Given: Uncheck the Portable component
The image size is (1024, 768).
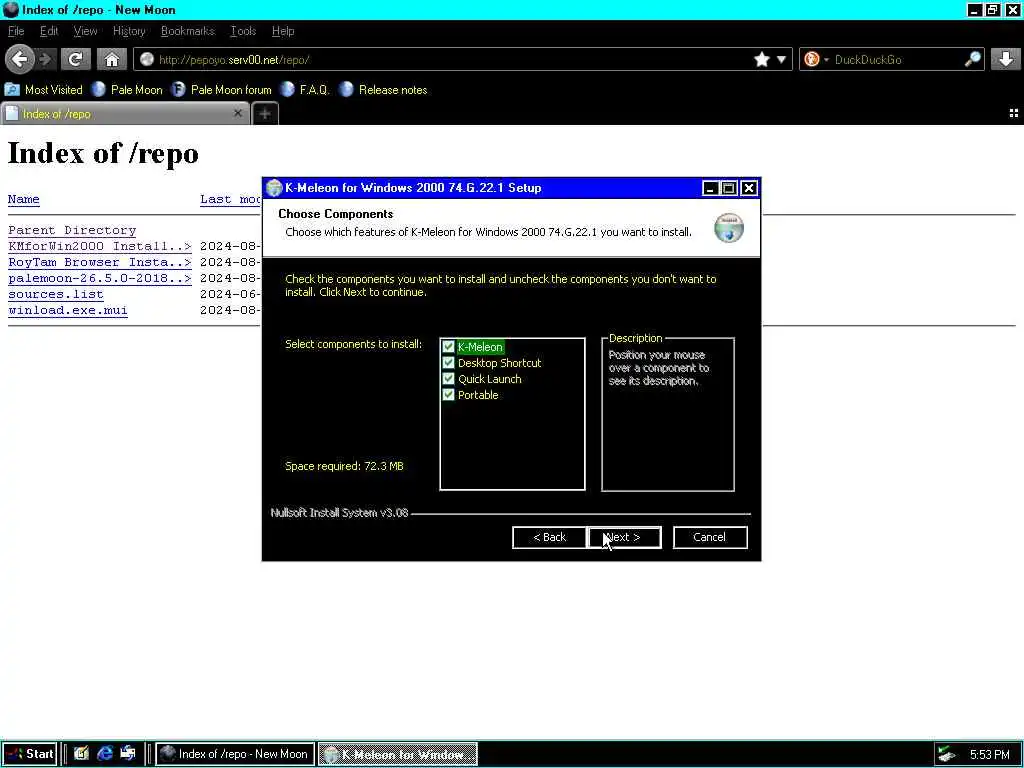Looking at the screenshot, I should point(448,395).
